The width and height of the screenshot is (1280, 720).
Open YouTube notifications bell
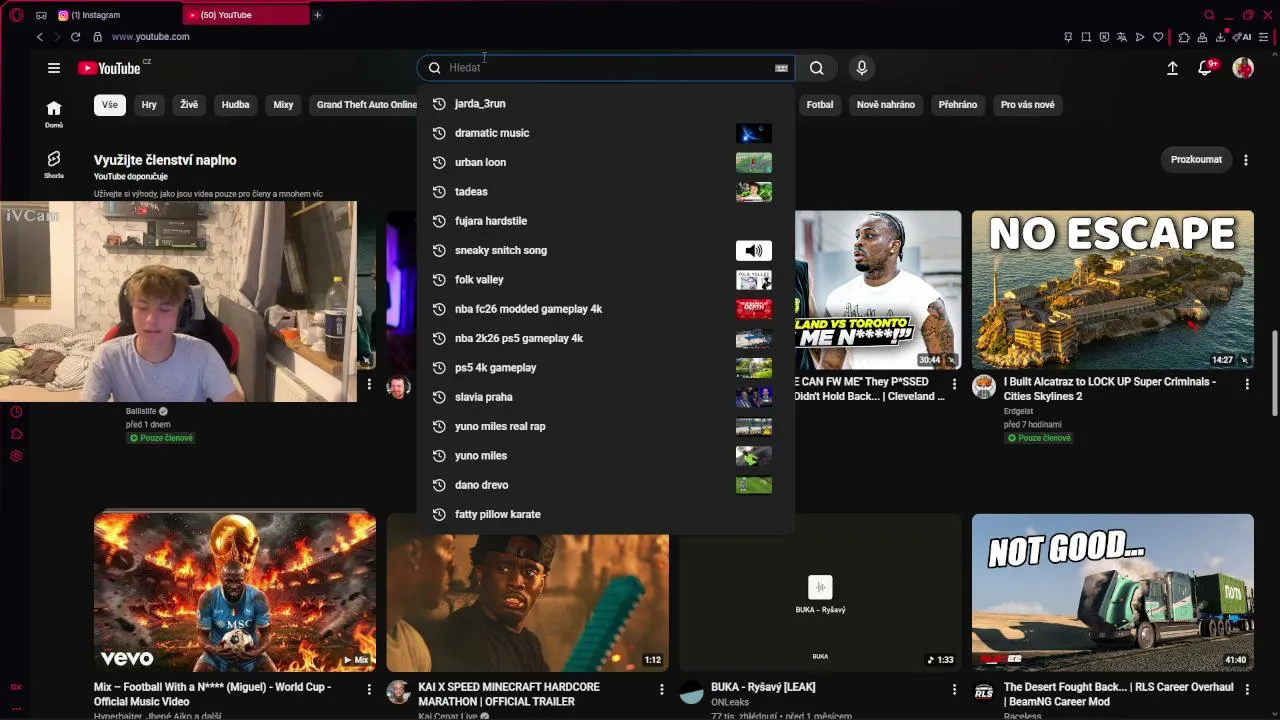pos(1206,68)
